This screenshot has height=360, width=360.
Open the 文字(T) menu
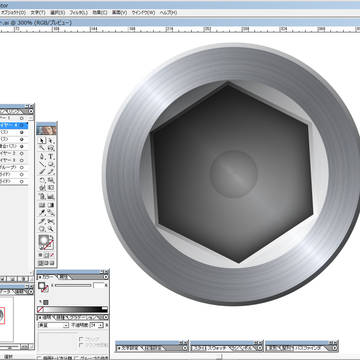tap(38, 13)
